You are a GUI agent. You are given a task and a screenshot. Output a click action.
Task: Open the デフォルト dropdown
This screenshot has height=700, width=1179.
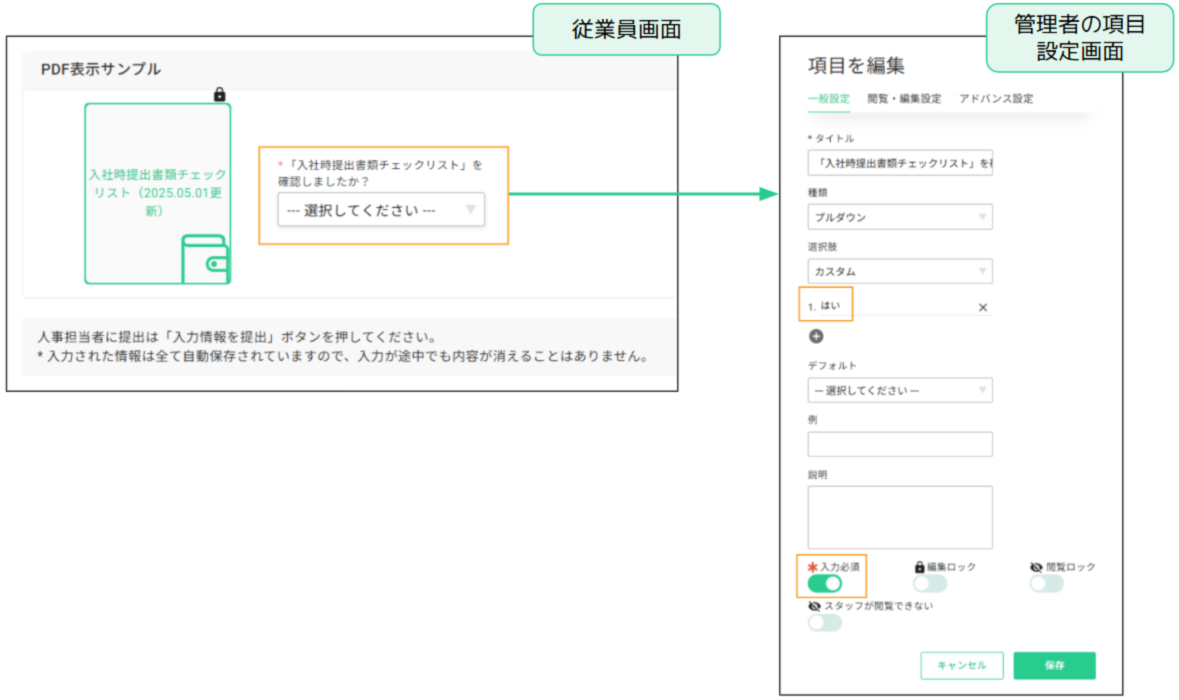[900, 390]
